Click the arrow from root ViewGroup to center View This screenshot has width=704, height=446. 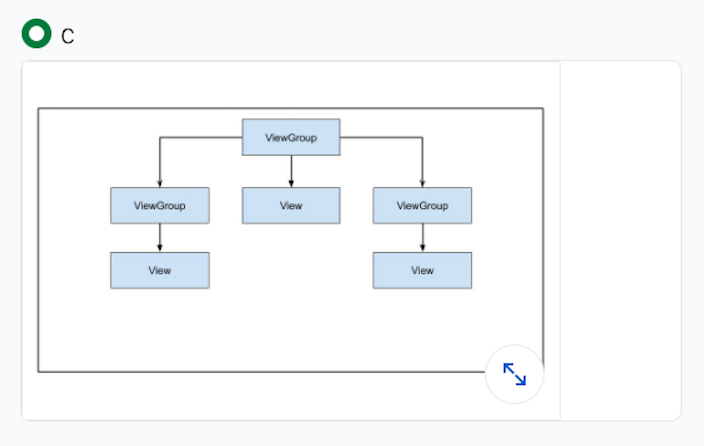coord(291,171)
